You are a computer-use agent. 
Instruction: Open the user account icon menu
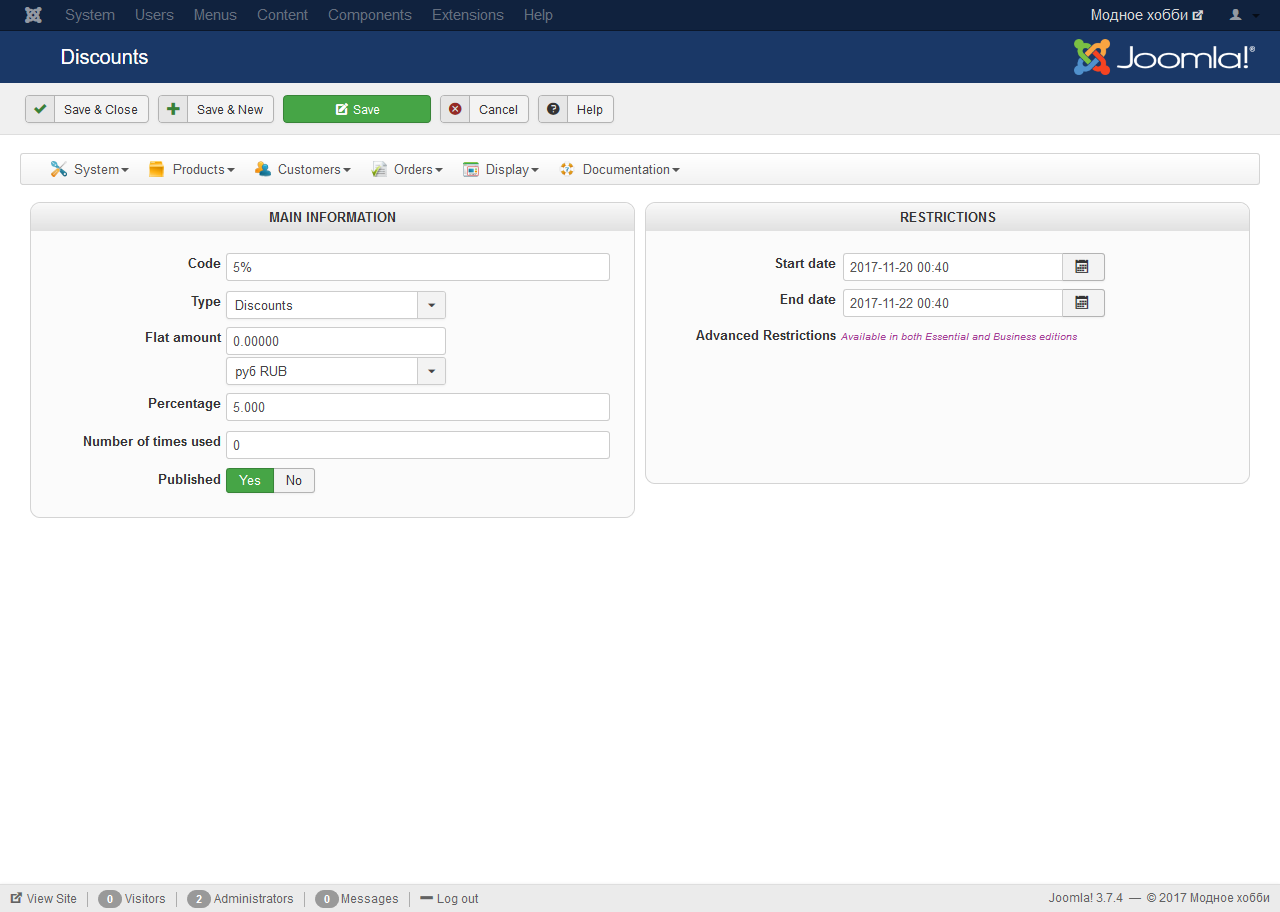click(1243, 15)
